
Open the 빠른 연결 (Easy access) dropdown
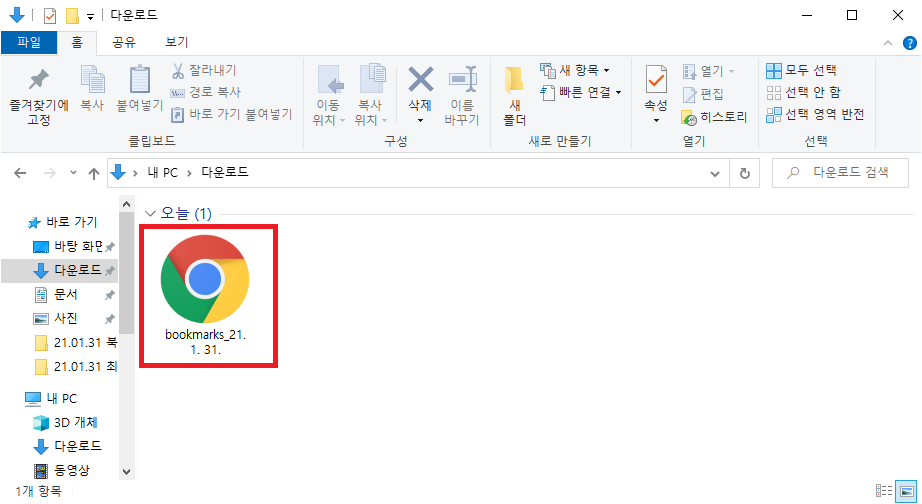(x=581, y=92)
